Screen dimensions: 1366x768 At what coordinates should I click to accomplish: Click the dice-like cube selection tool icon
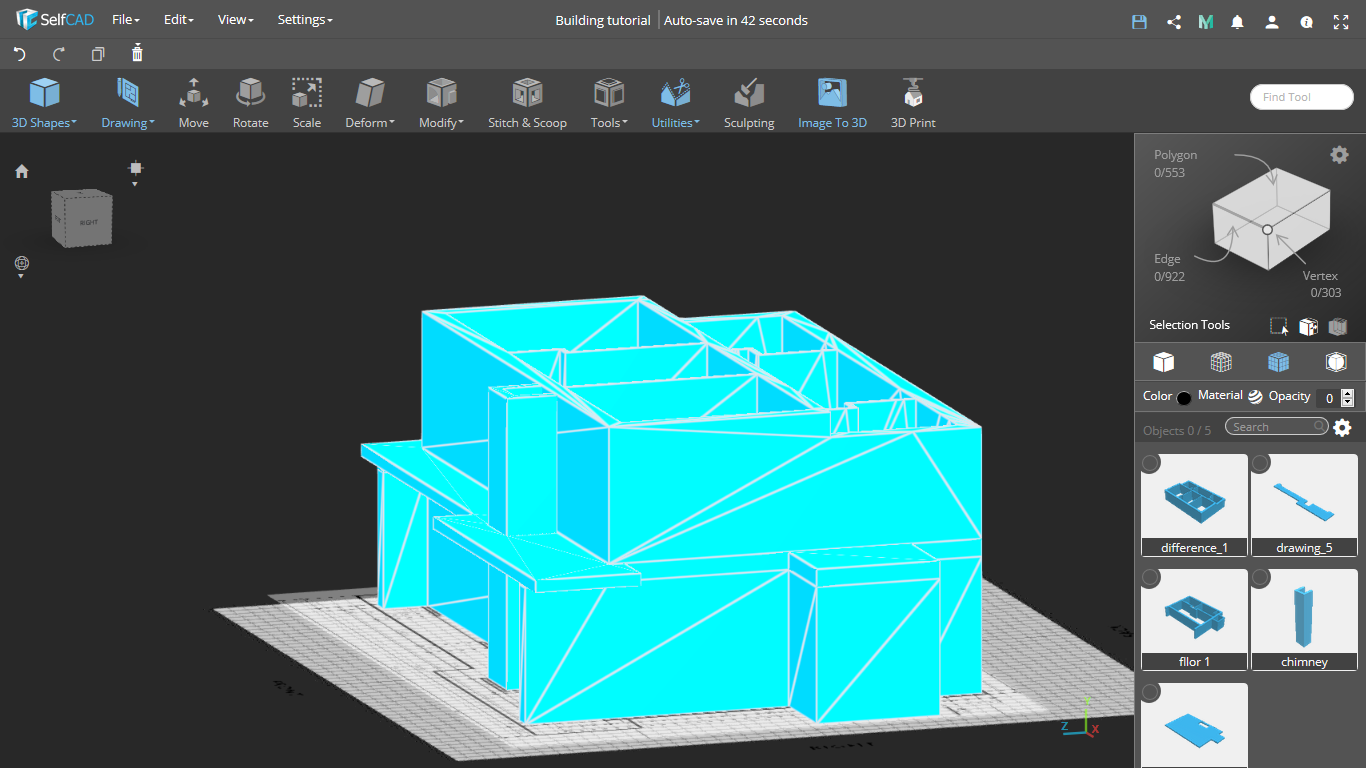(1308, 326)
